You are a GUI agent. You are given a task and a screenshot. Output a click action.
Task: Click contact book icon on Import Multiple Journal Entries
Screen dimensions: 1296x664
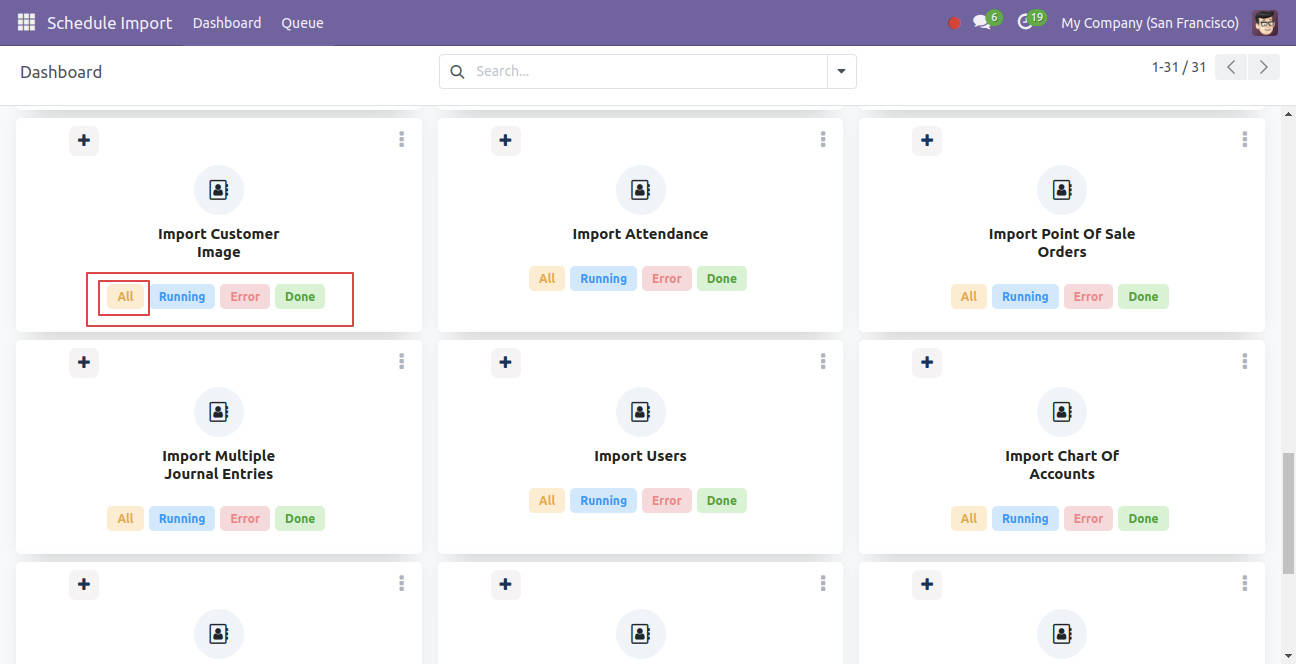coord(218,412)
